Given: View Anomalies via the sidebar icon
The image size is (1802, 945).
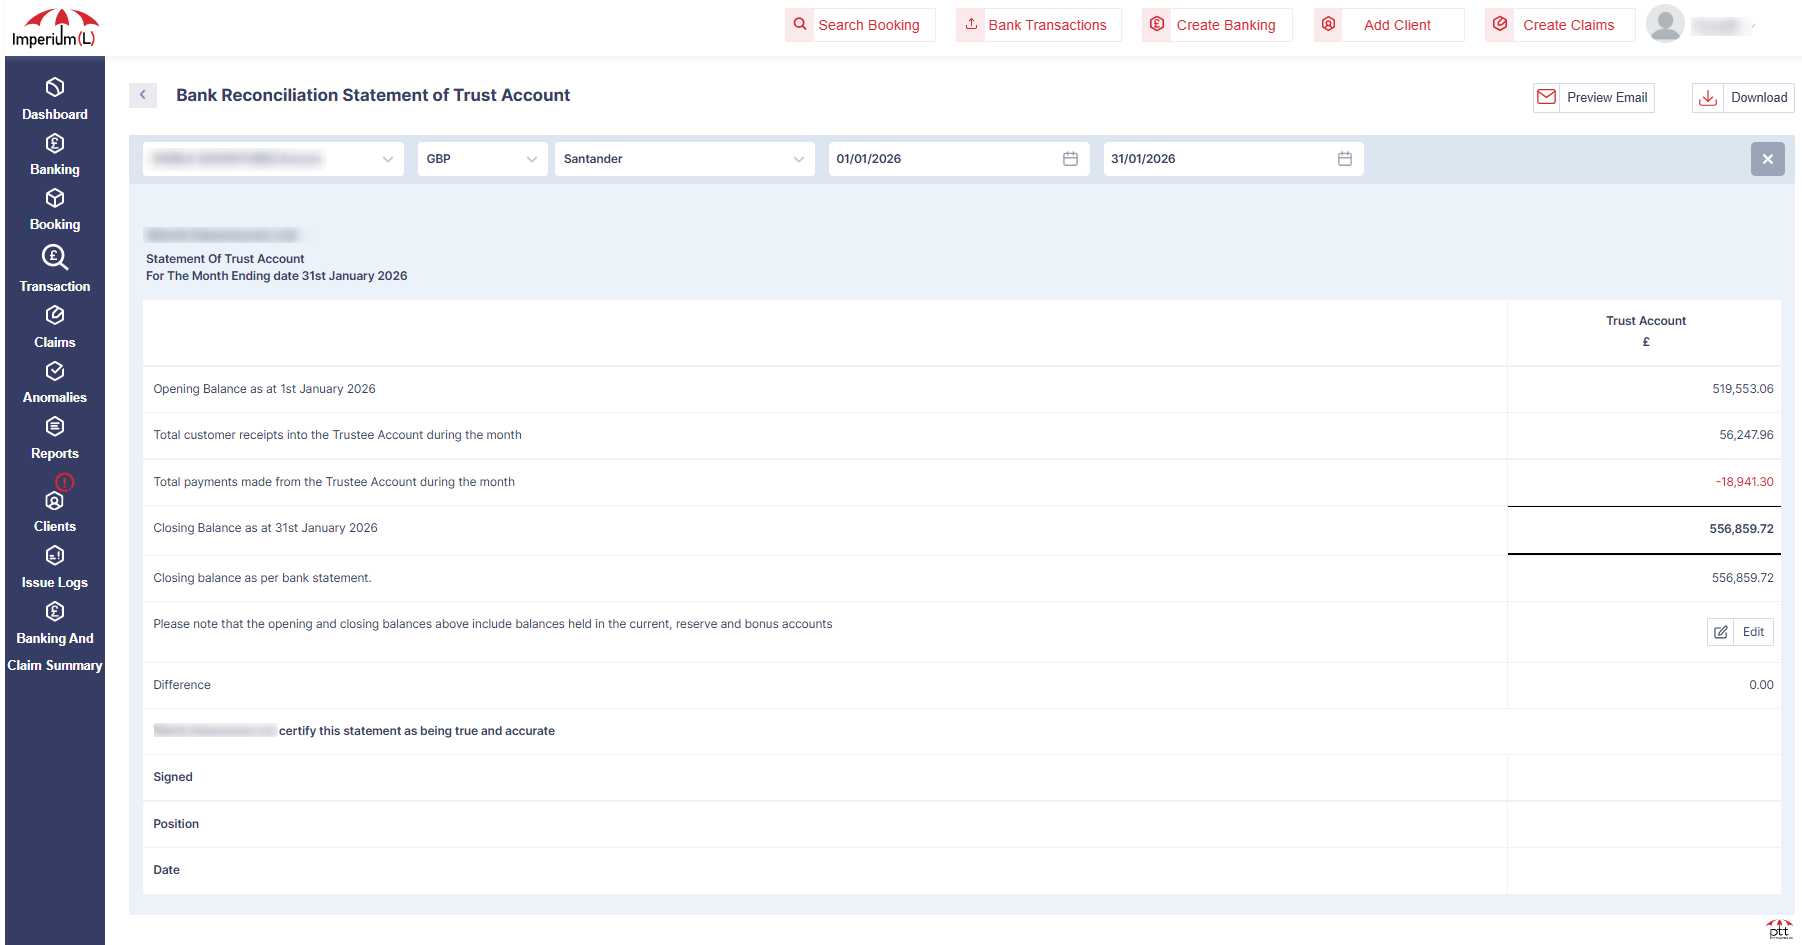Looking at the screenshot, I should pyautogui.click(x=55, y=370).
